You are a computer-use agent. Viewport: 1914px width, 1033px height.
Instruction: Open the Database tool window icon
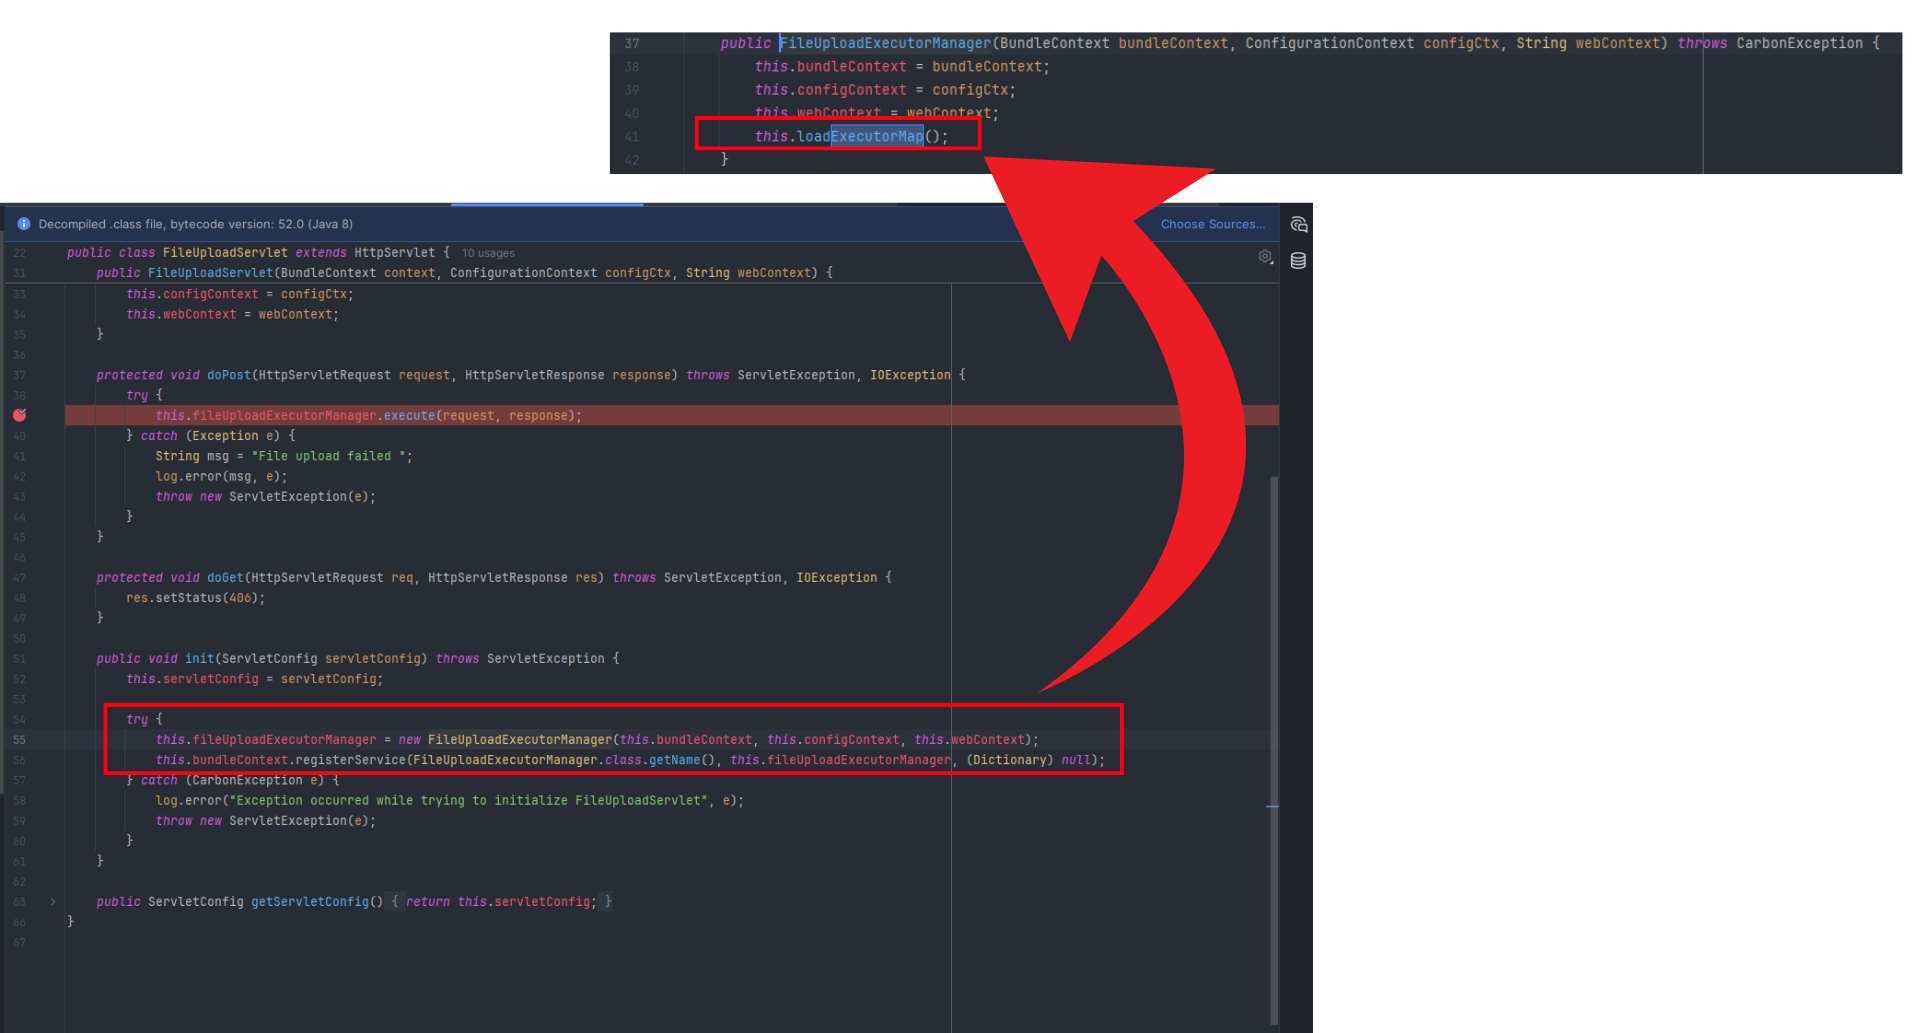click(1298, 260)
